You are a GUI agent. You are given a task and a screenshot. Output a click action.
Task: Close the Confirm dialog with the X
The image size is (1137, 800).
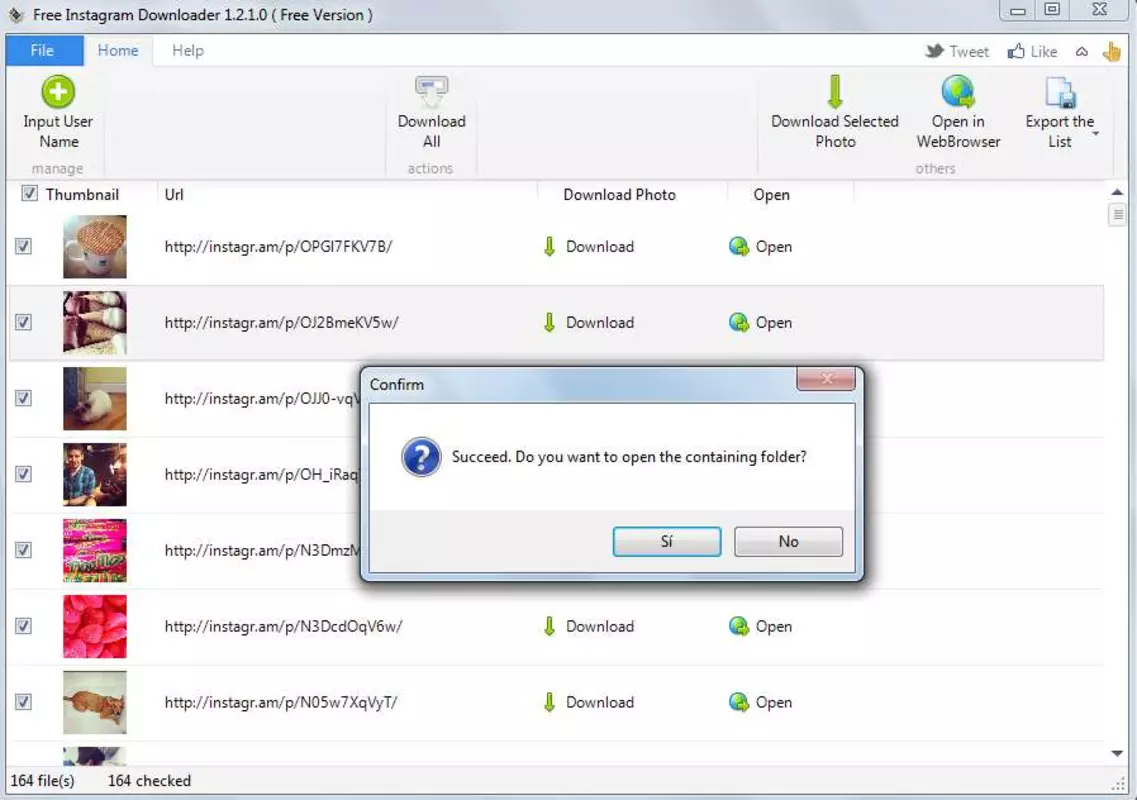[826, 379]
